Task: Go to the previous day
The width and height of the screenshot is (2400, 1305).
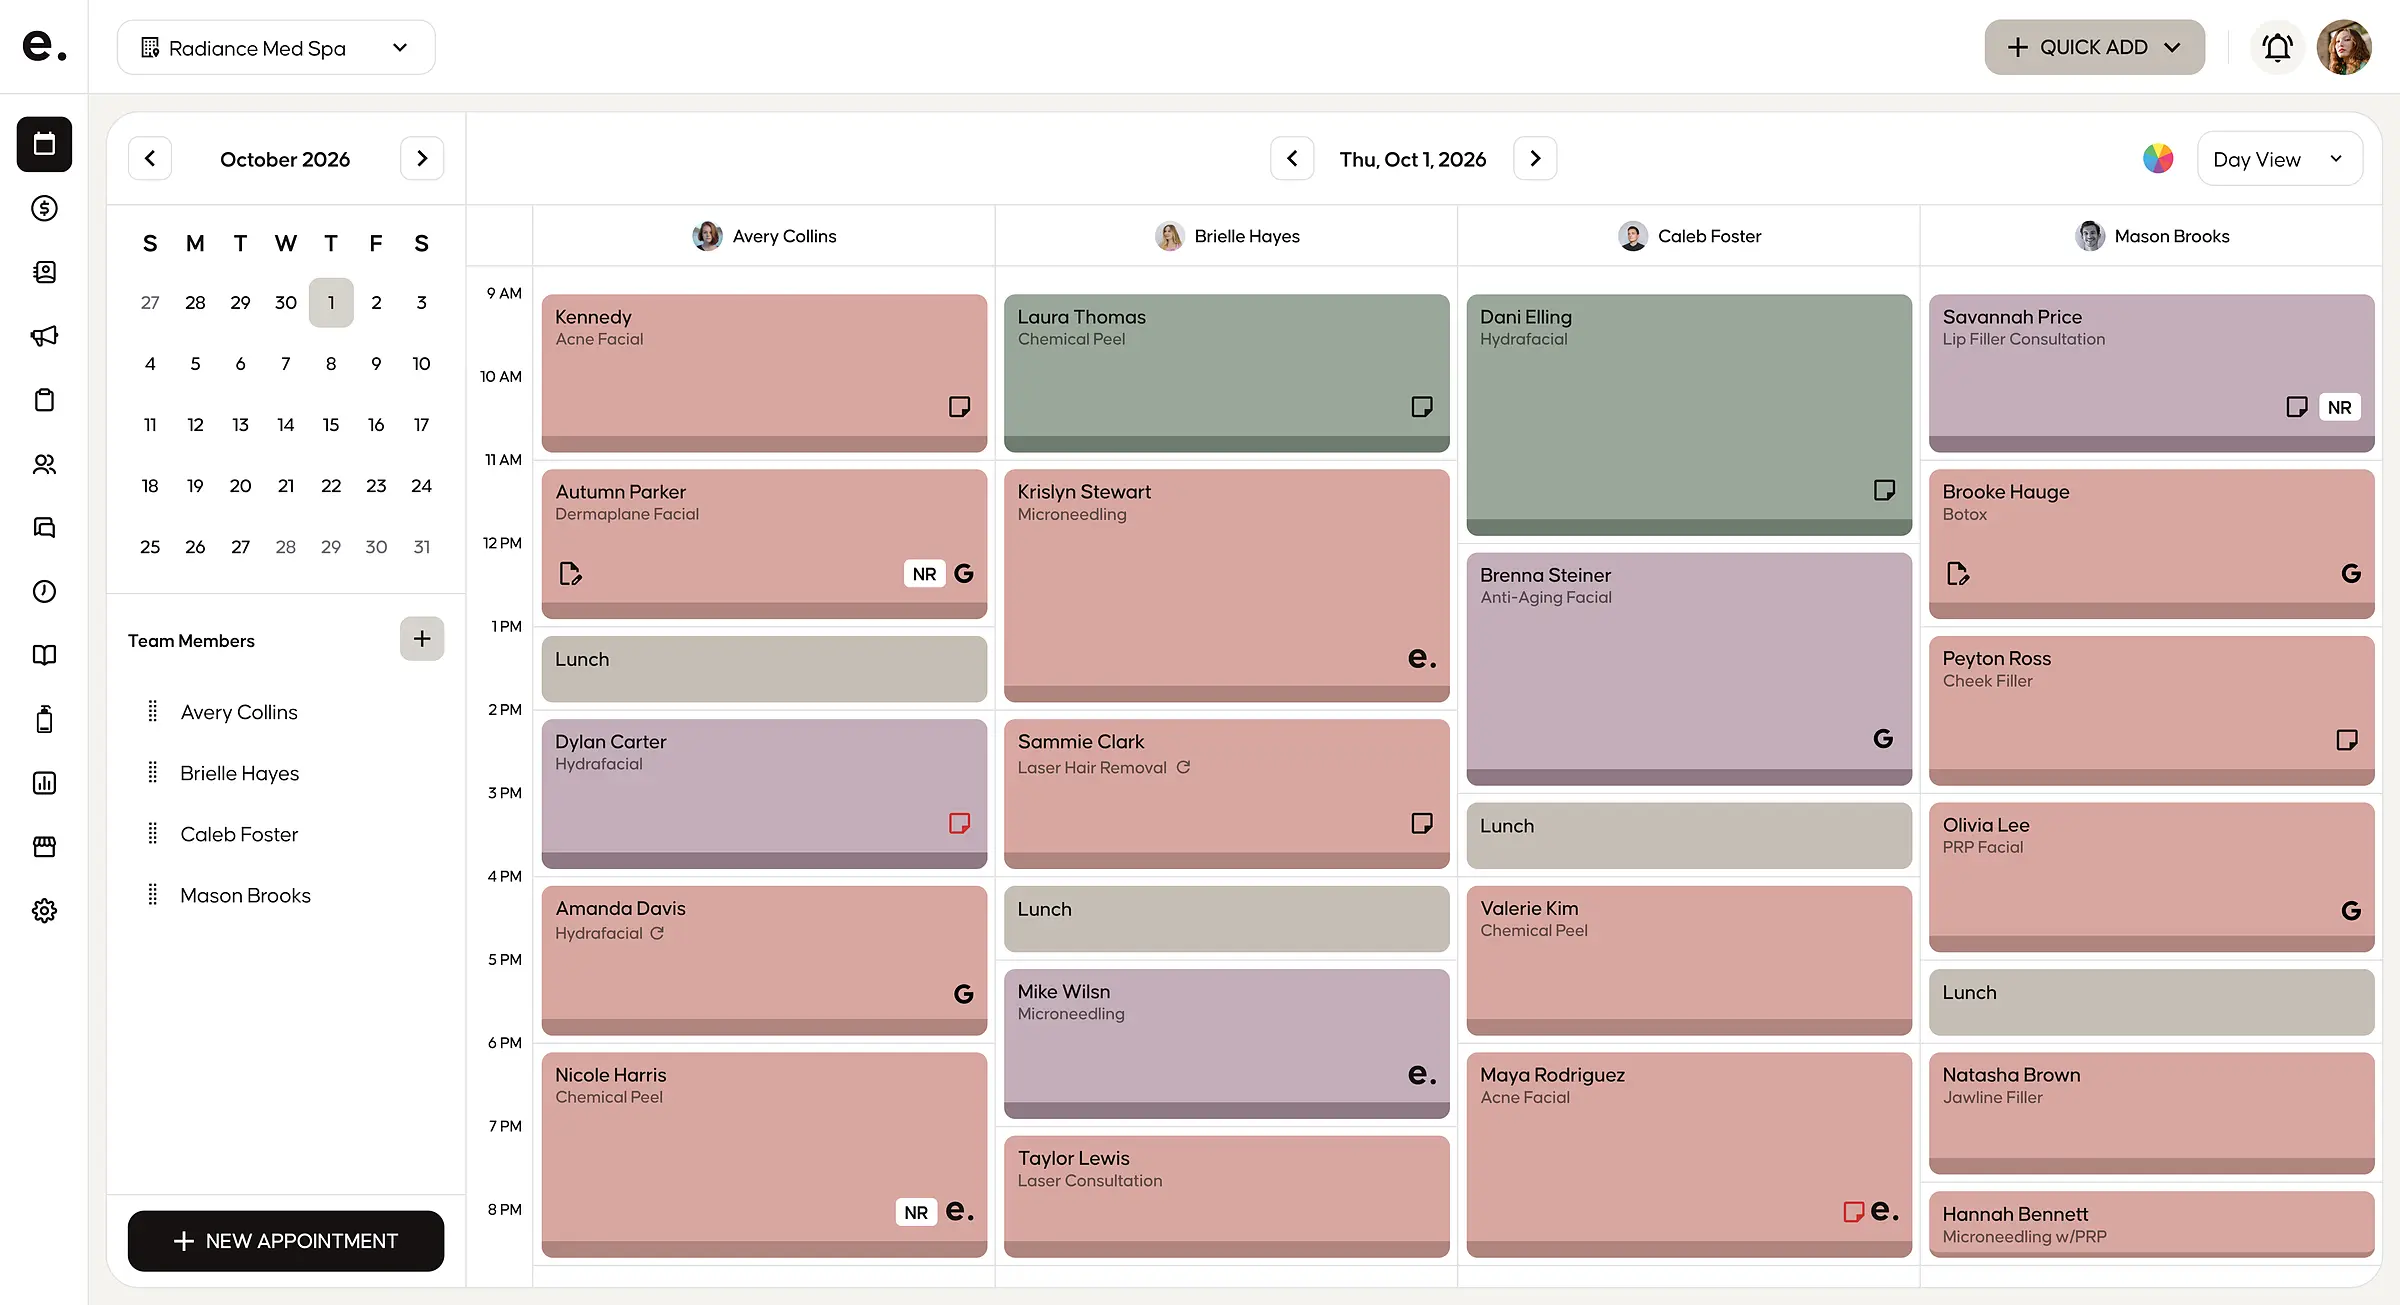Action: 1292,158
